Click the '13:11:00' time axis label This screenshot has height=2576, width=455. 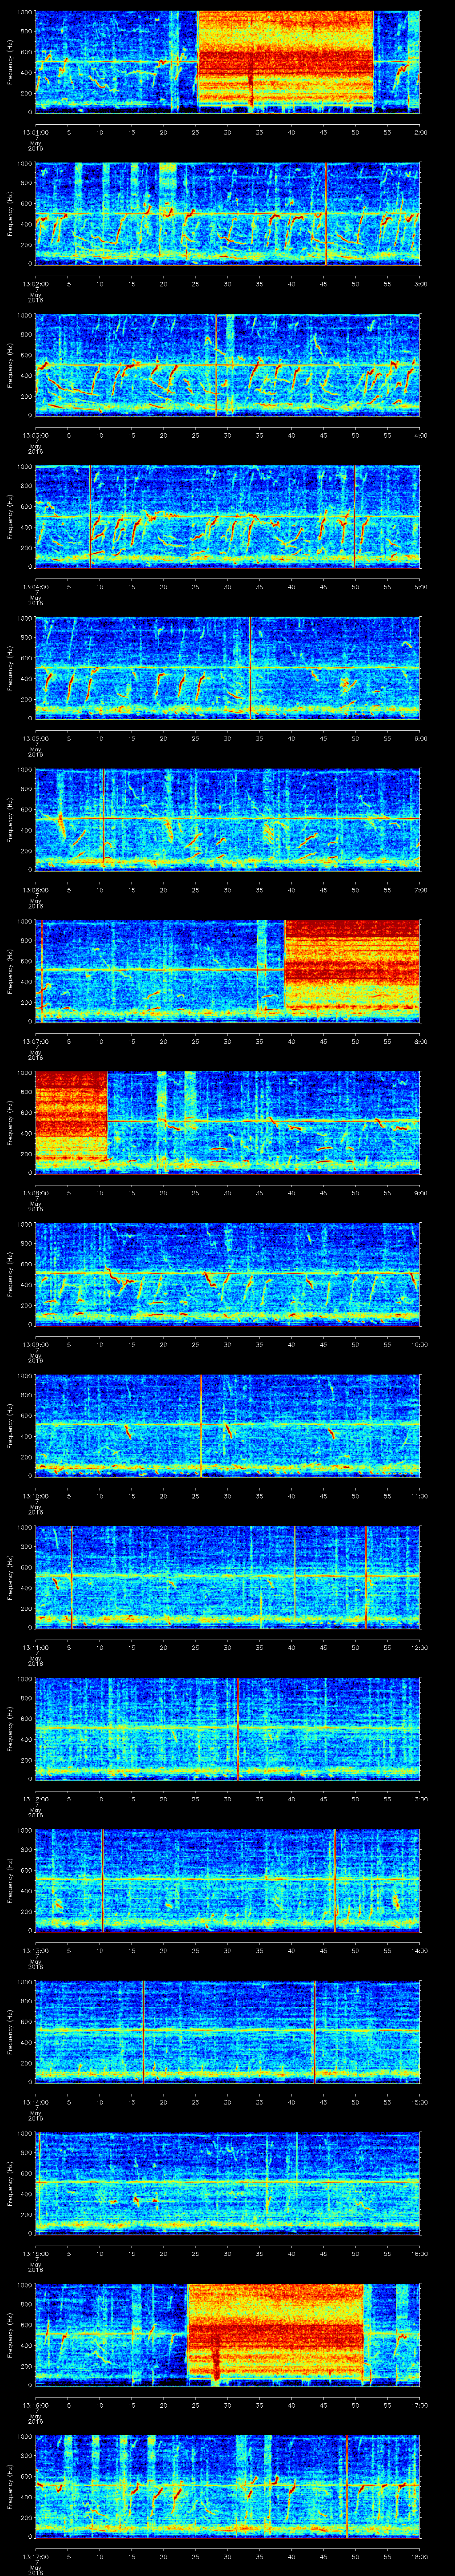pyautogui.click(x=35, y=1647)
